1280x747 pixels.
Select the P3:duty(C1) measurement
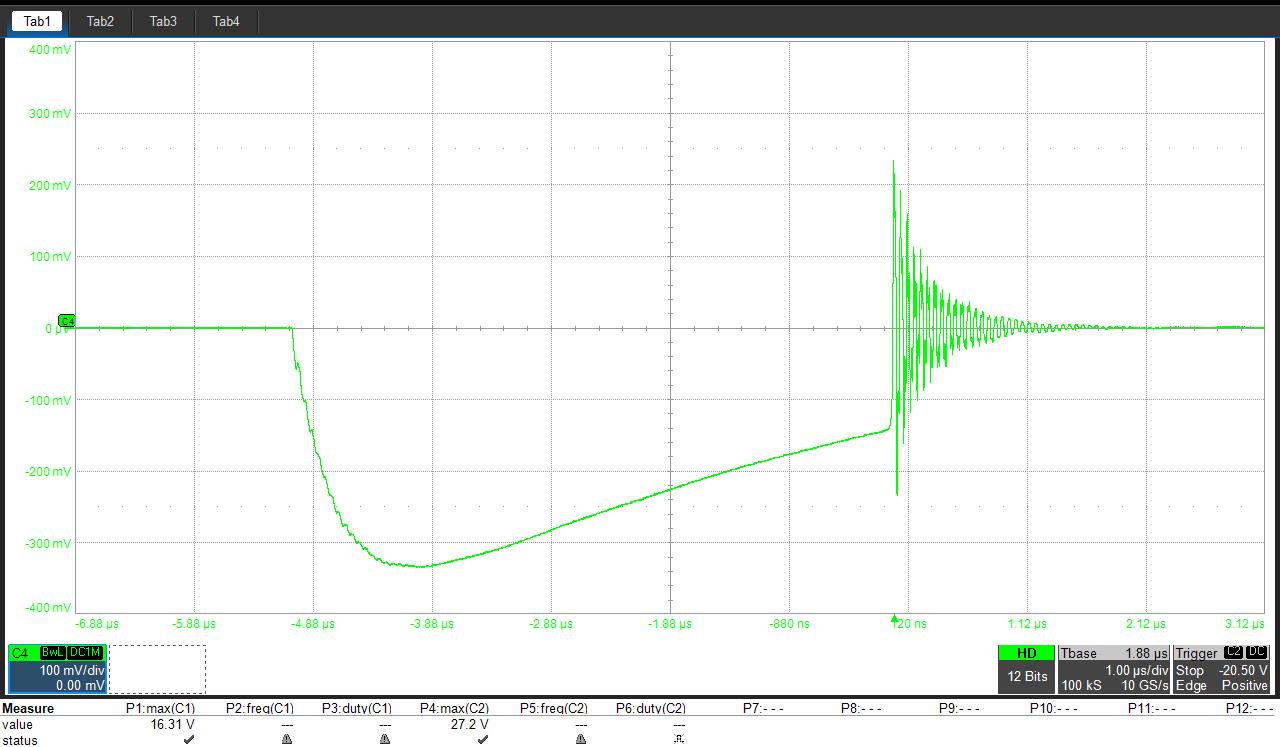point(357,708)
